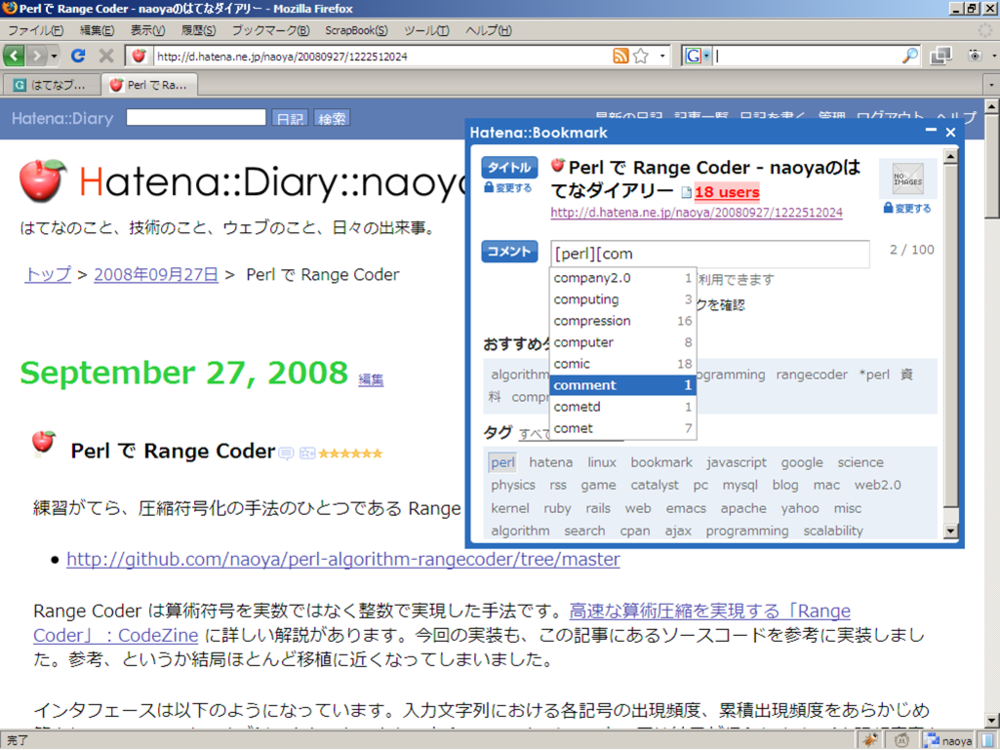Open the トップ breadcrumb link

48,275
